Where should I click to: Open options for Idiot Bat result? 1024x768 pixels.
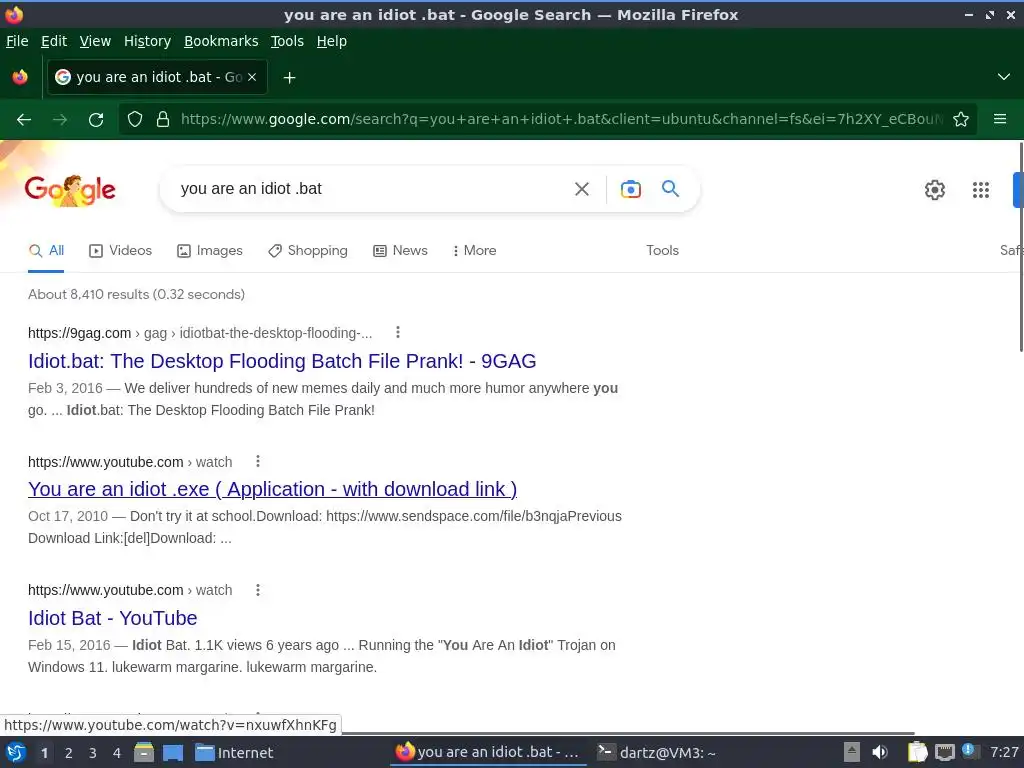pyautogui.click(x=258, y=590)
